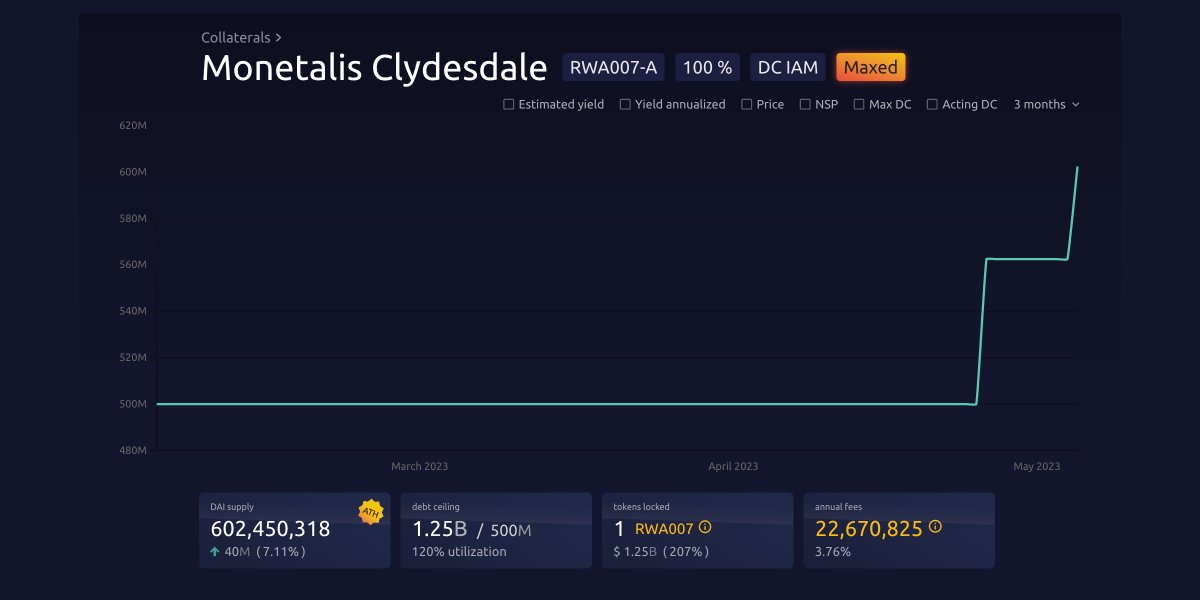The height and width of the screenshot is (600, 1200).
Task: Click the chart line plateau at 560M
Action: click(x=1027, y=259)
